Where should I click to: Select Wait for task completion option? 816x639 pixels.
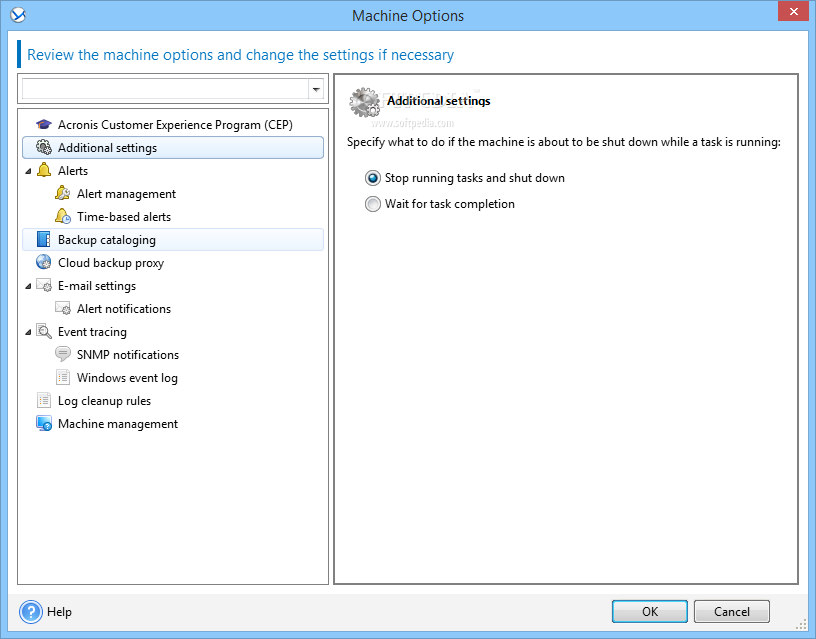(440, 204)
